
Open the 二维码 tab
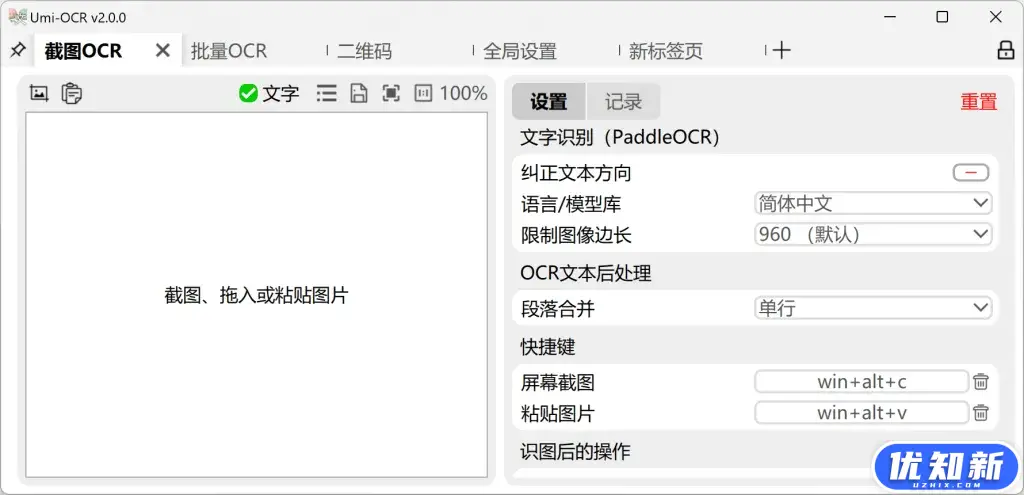click(364, 51)
